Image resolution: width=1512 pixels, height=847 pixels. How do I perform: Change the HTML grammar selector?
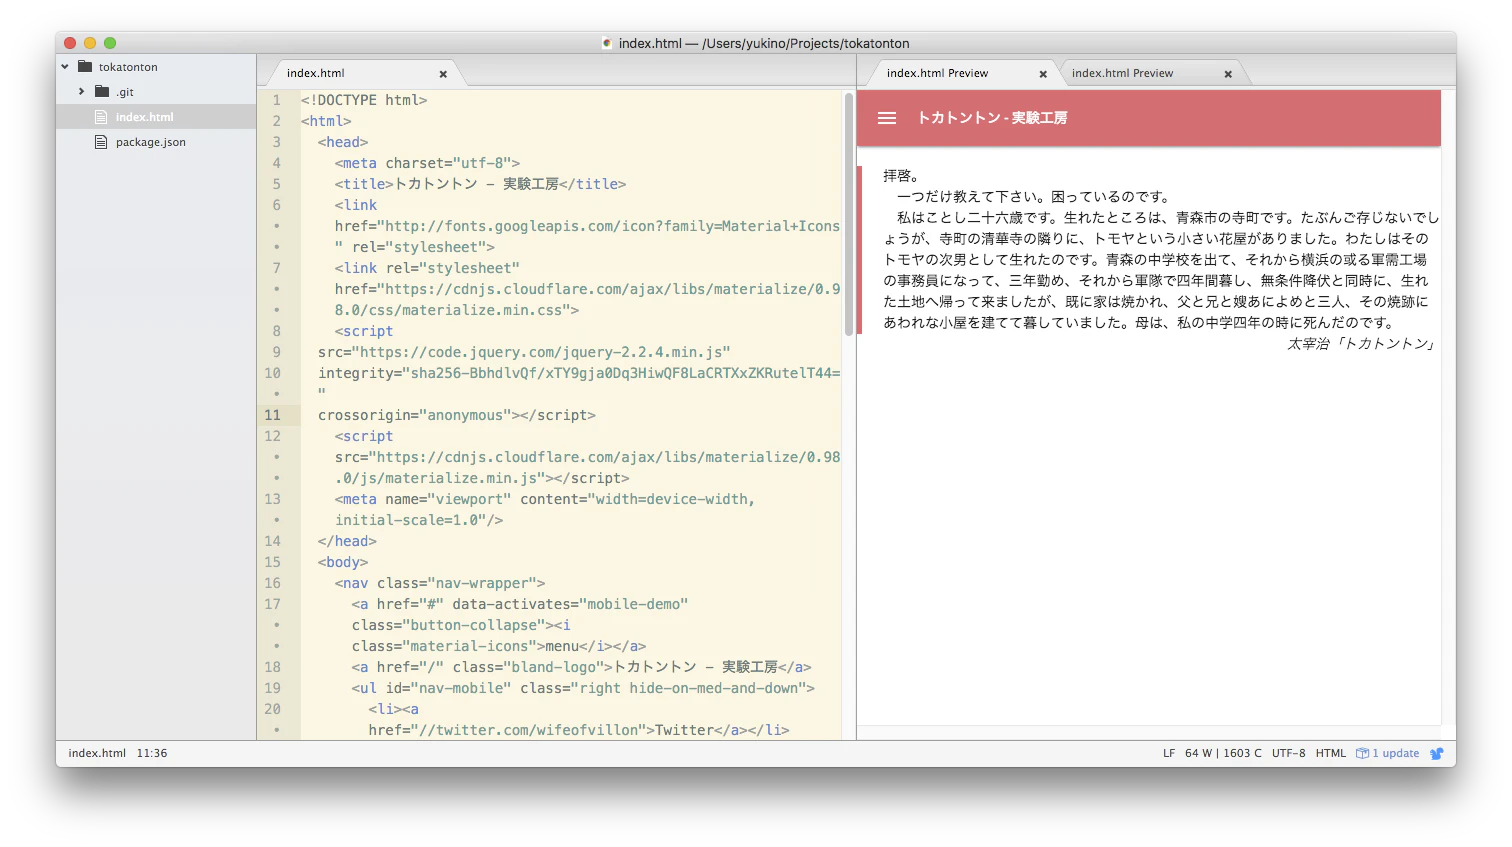point(1330,753)
